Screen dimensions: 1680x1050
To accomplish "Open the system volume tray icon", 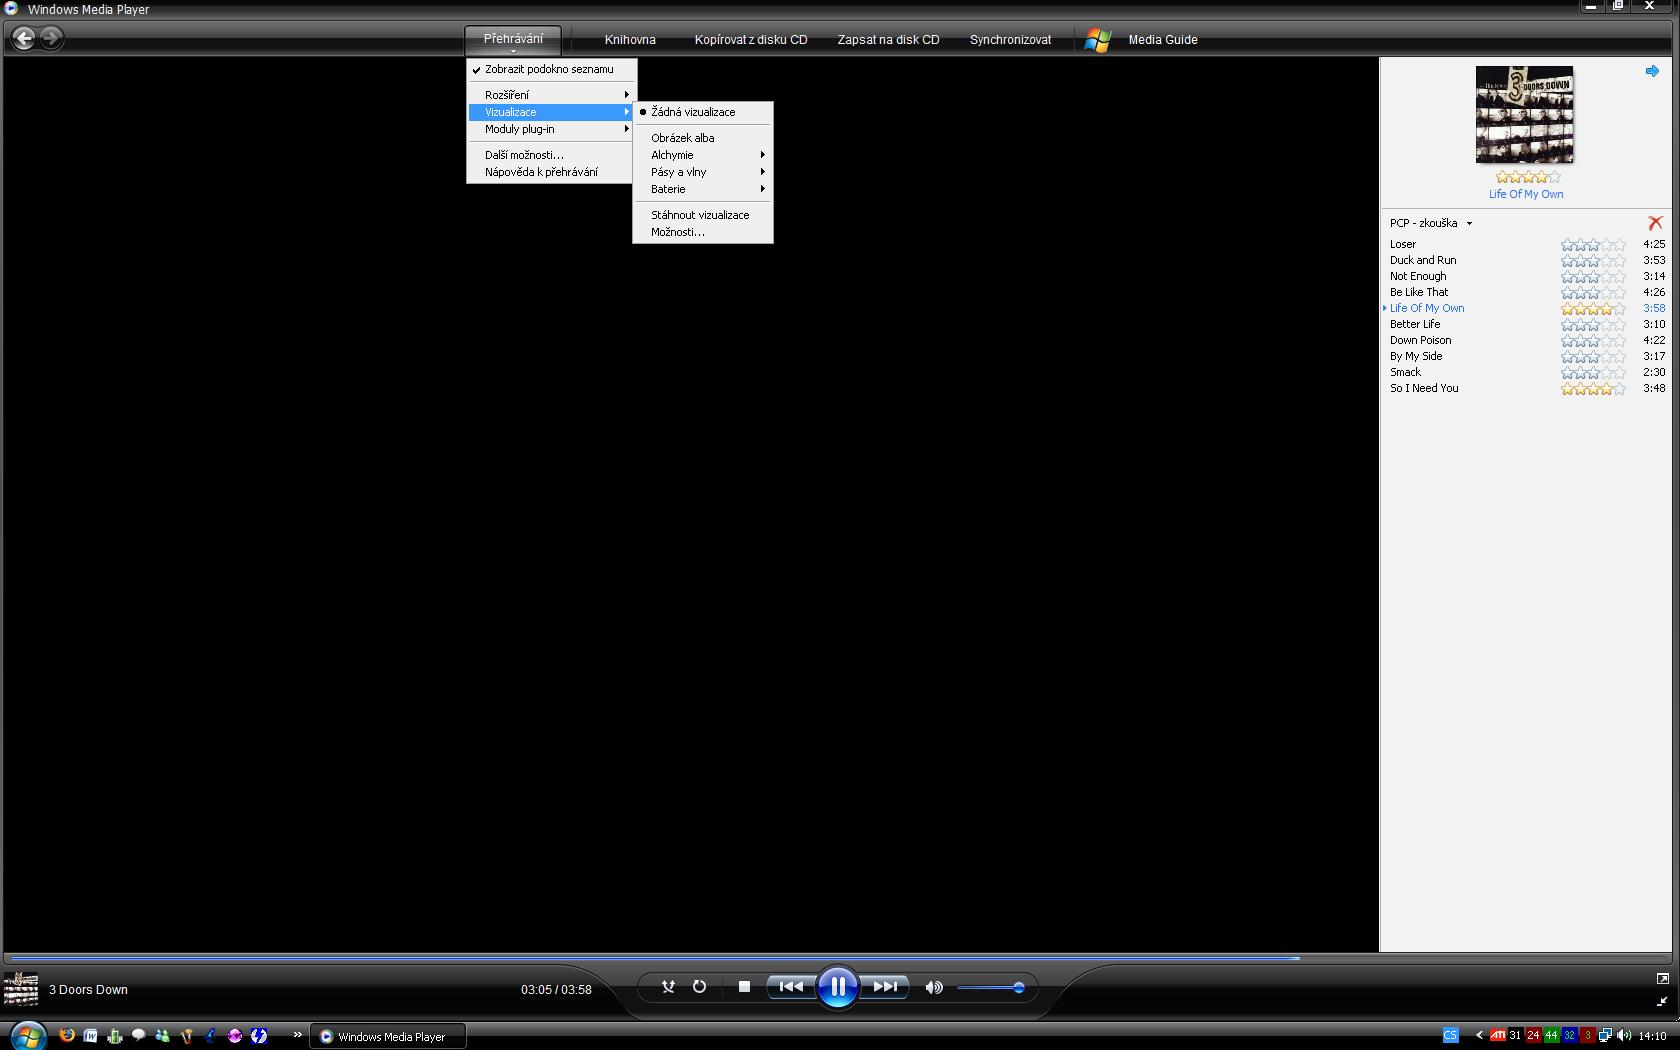I will pyautogui.click(x=1623, y=1036).
